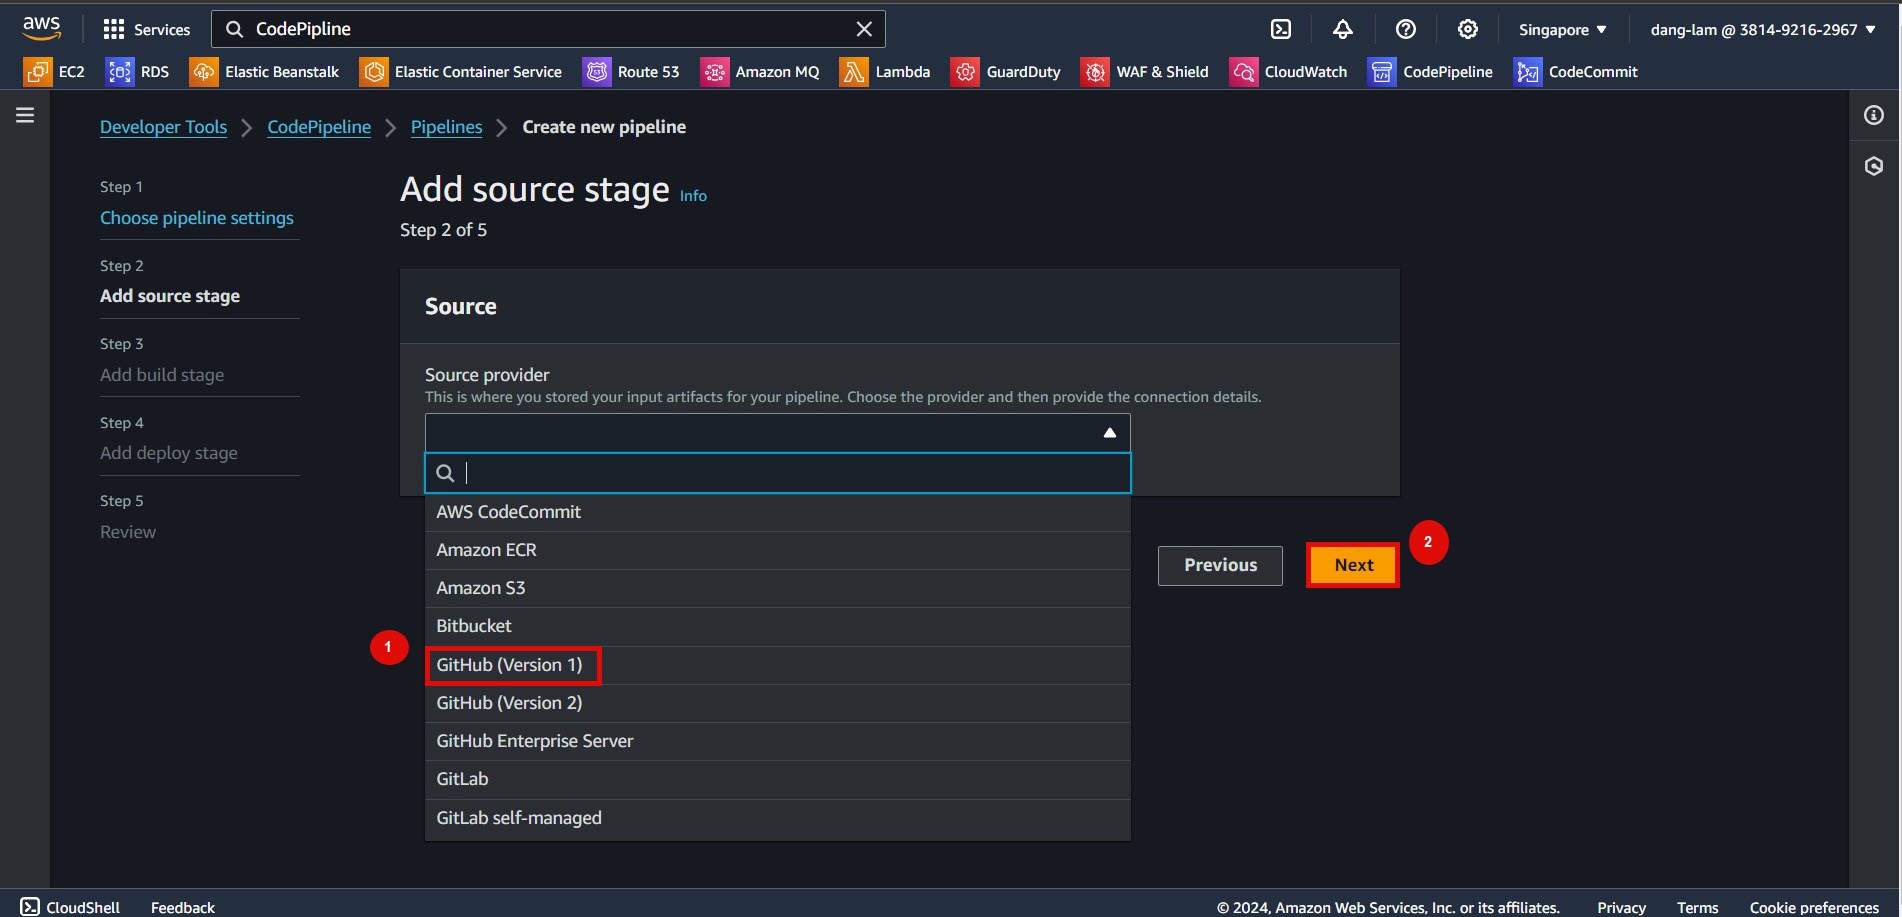This screenshot has height=917, width=1902.
Task: Select GitHub (Version 1) option
Action: [x=778, y=665]
